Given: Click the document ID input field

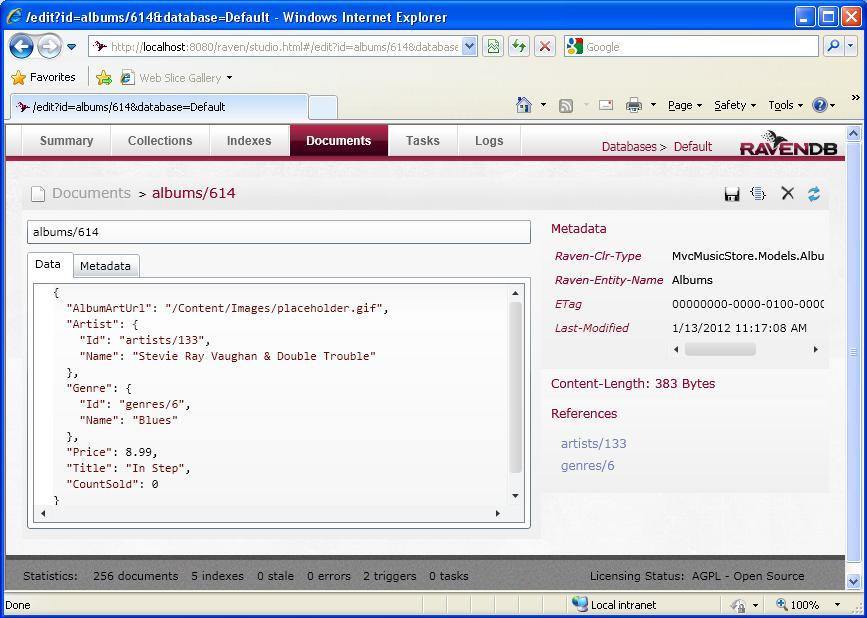Looking at the screenshot, I should (x=278, y=231).
